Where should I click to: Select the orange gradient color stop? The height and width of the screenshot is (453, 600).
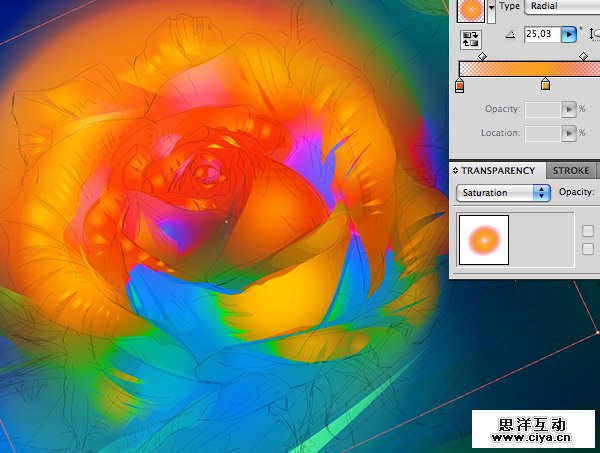coord(545,87)
